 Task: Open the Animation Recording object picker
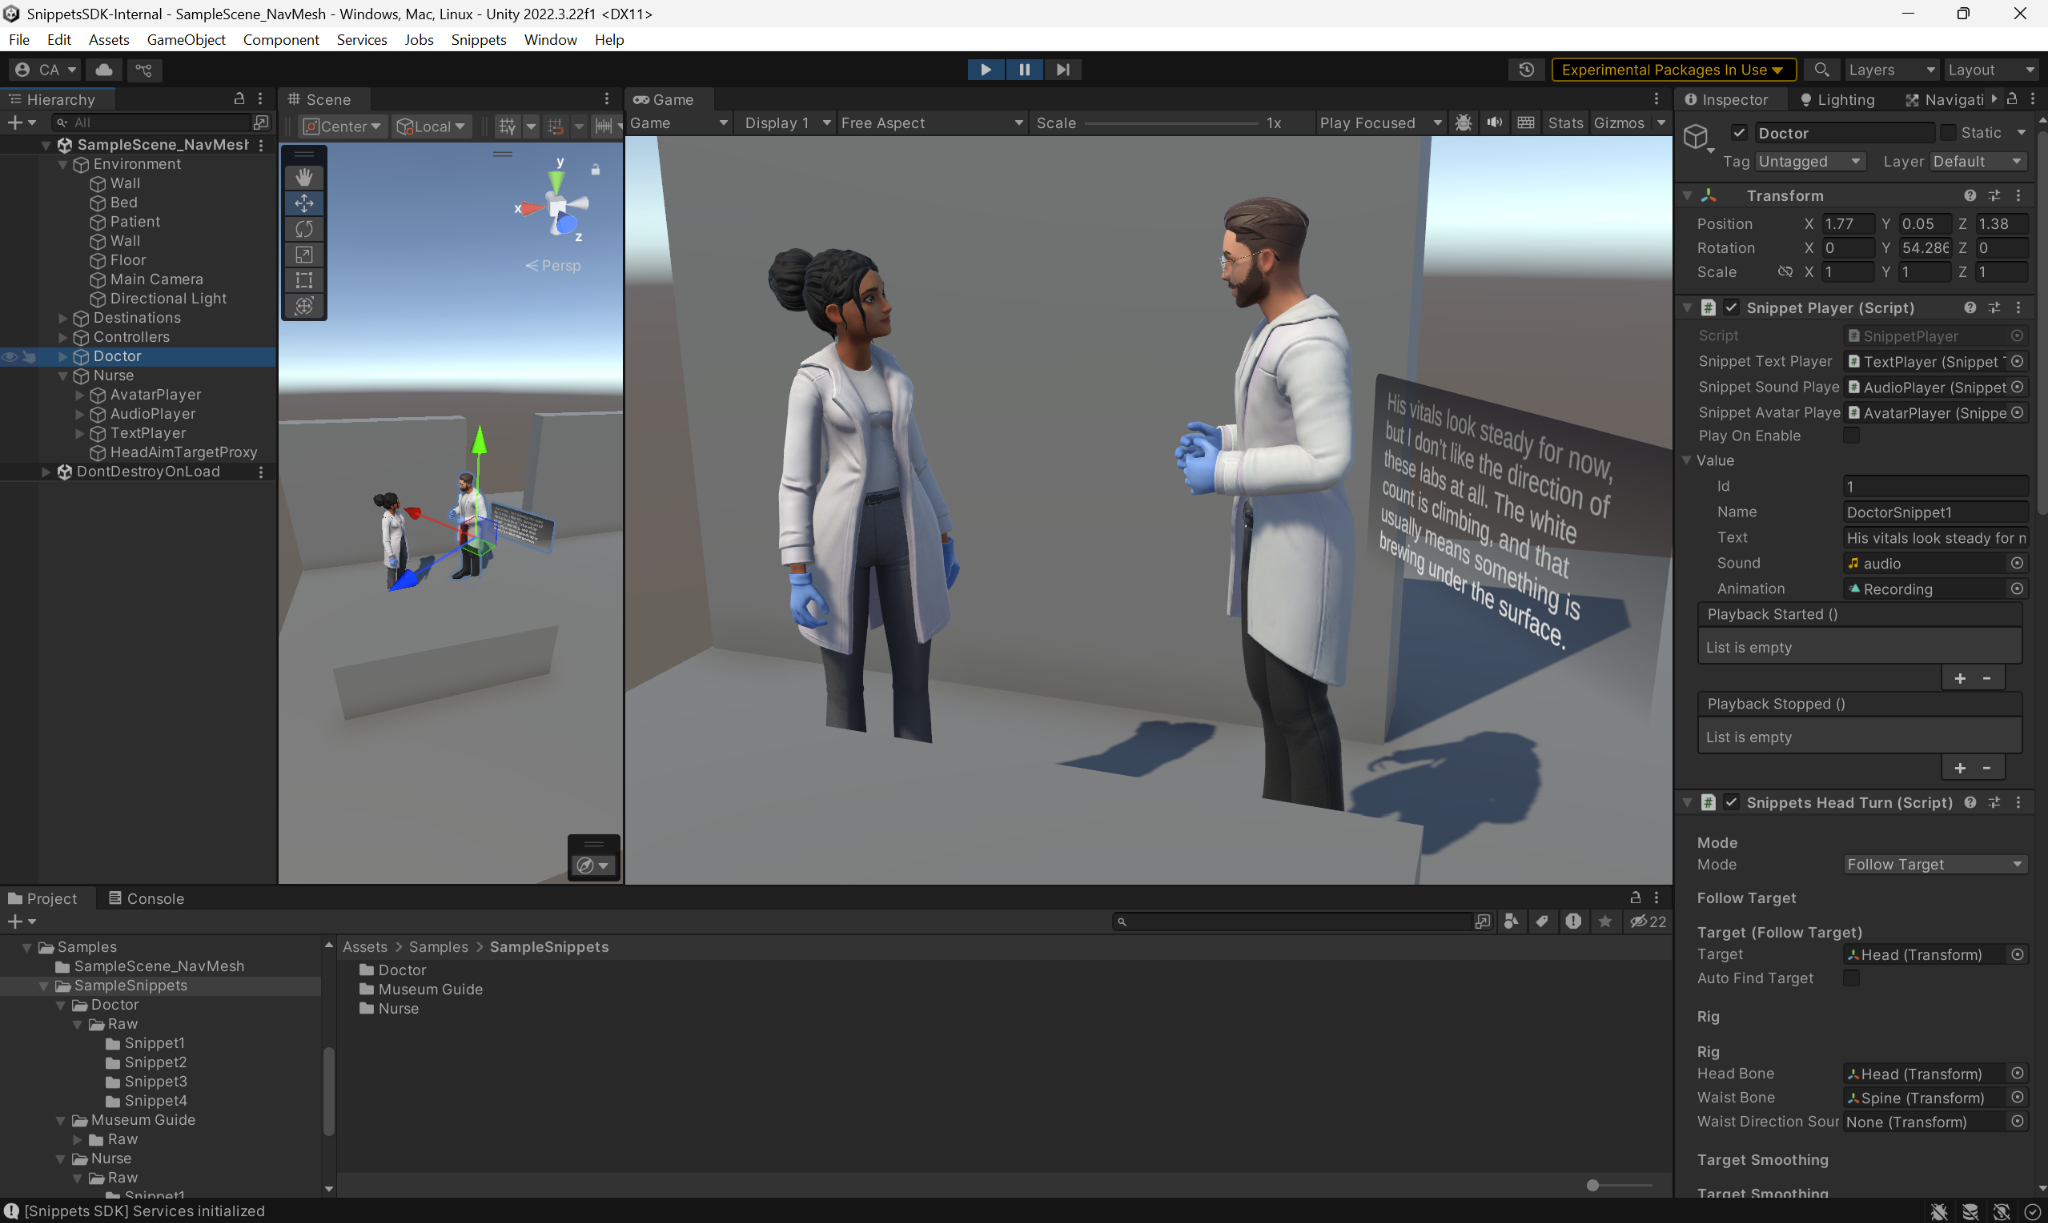(x=2017, y=589)
